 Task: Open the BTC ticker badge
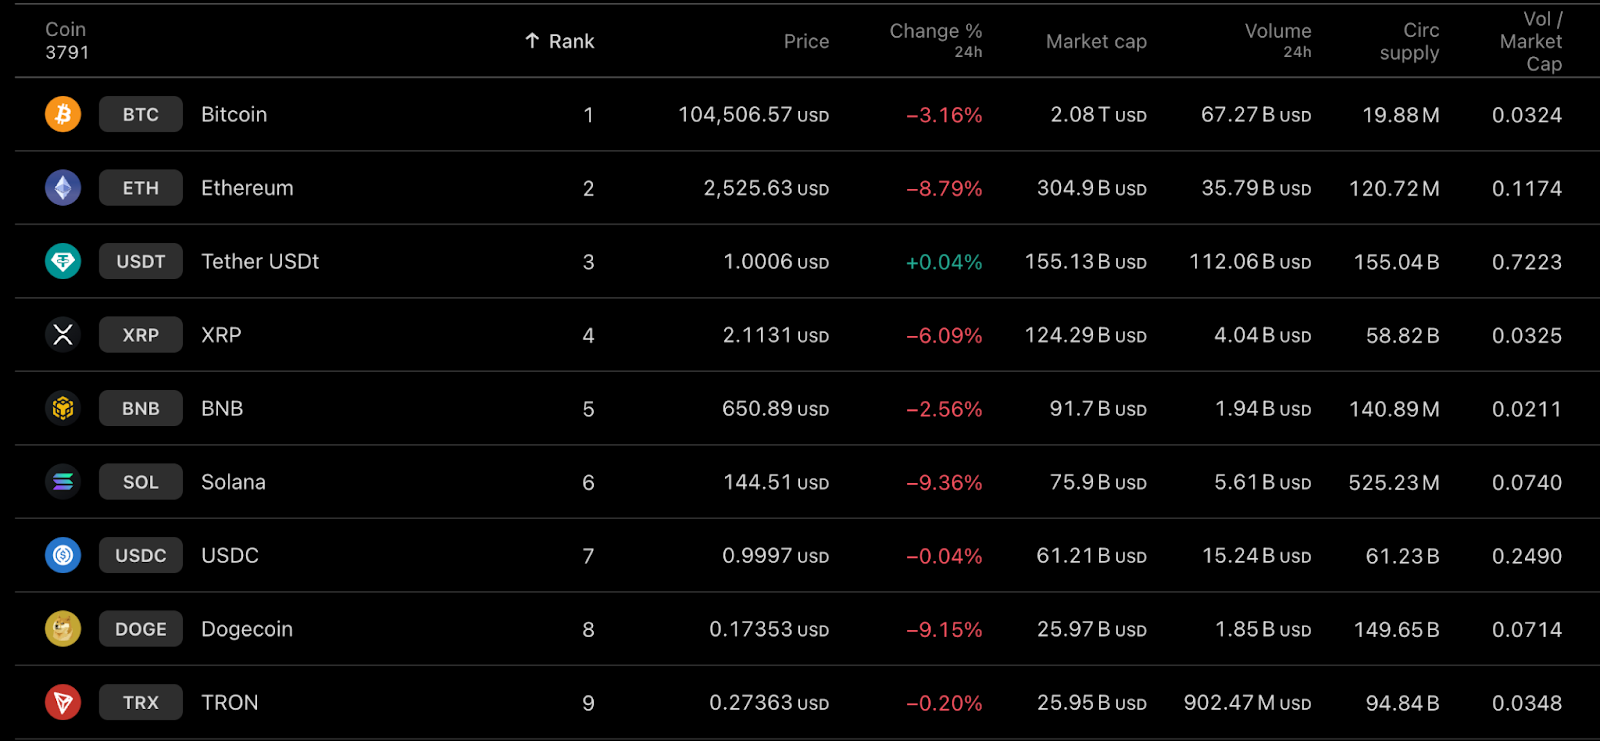[x=141, y=114]
